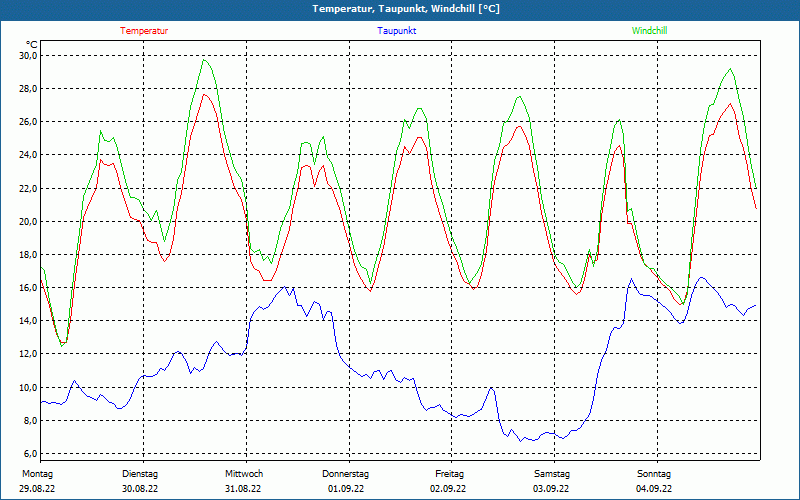Click the 6,0 y-axis value

tap(30, 454)
